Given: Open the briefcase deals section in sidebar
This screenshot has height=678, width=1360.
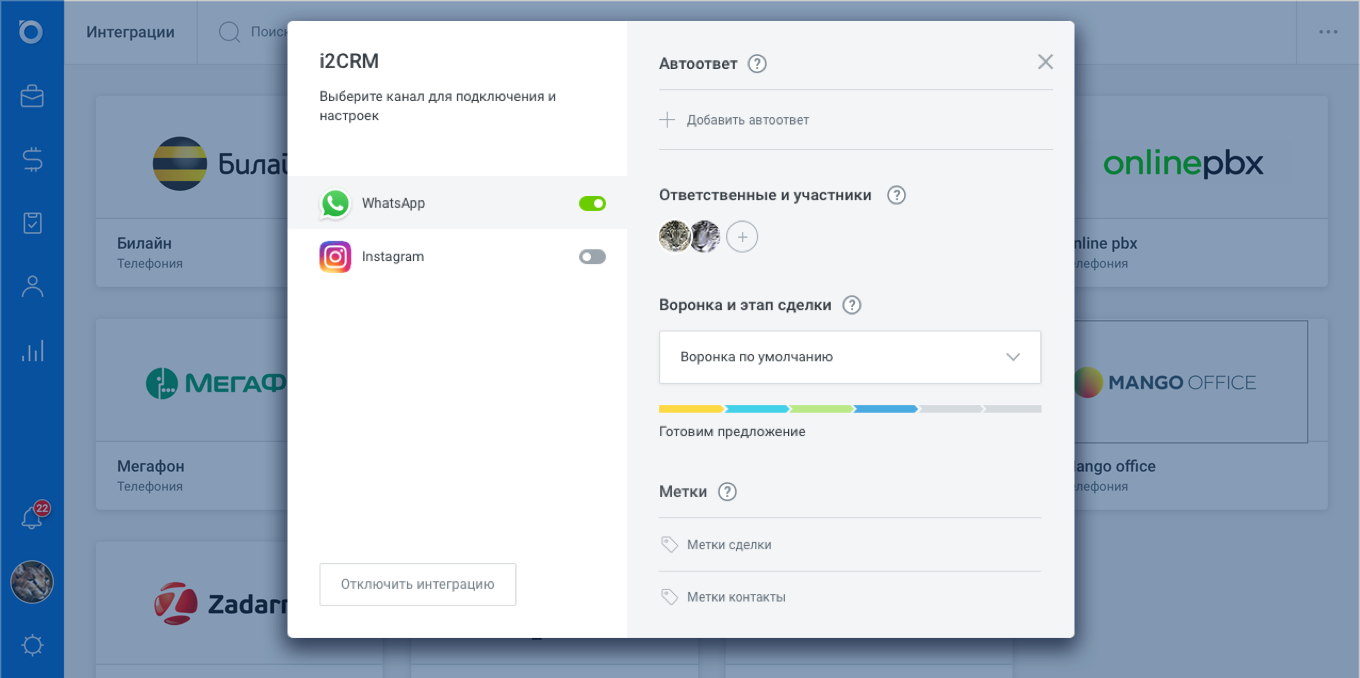Looking at the screenshot, I should pos(32,96).
